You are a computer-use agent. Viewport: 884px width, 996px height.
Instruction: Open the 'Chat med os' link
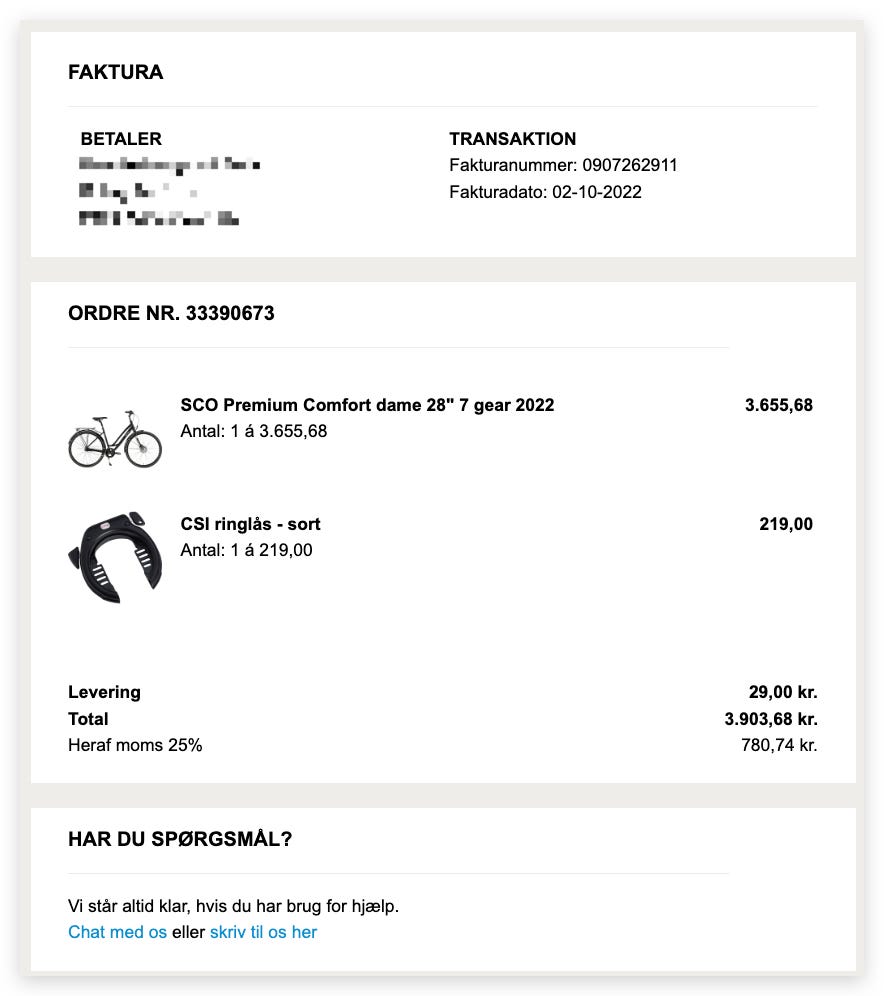117,932
